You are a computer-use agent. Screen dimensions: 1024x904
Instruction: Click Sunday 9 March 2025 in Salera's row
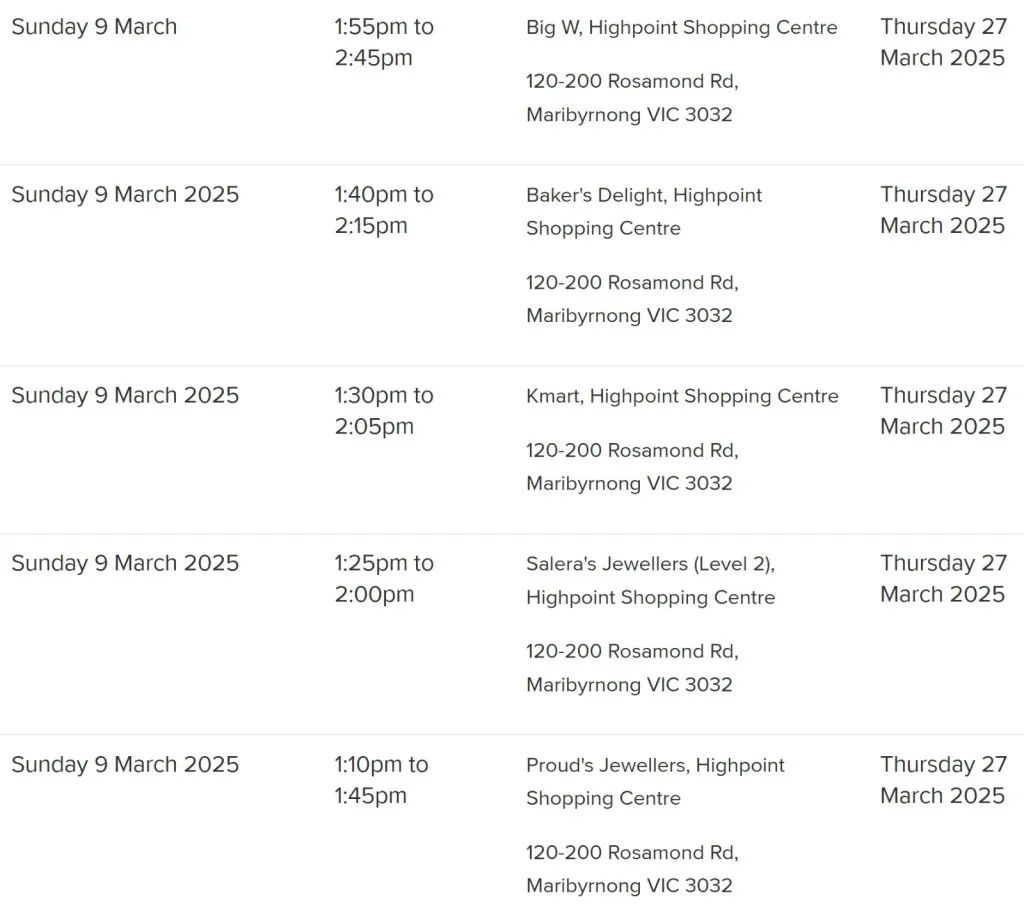pyautogui.click(x=125, y=563)
